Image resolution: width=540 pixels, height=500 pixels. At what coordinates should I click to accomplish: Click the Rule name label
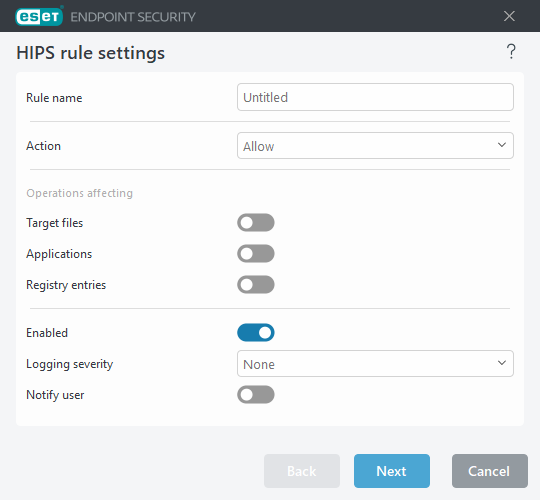pos(54,98)
